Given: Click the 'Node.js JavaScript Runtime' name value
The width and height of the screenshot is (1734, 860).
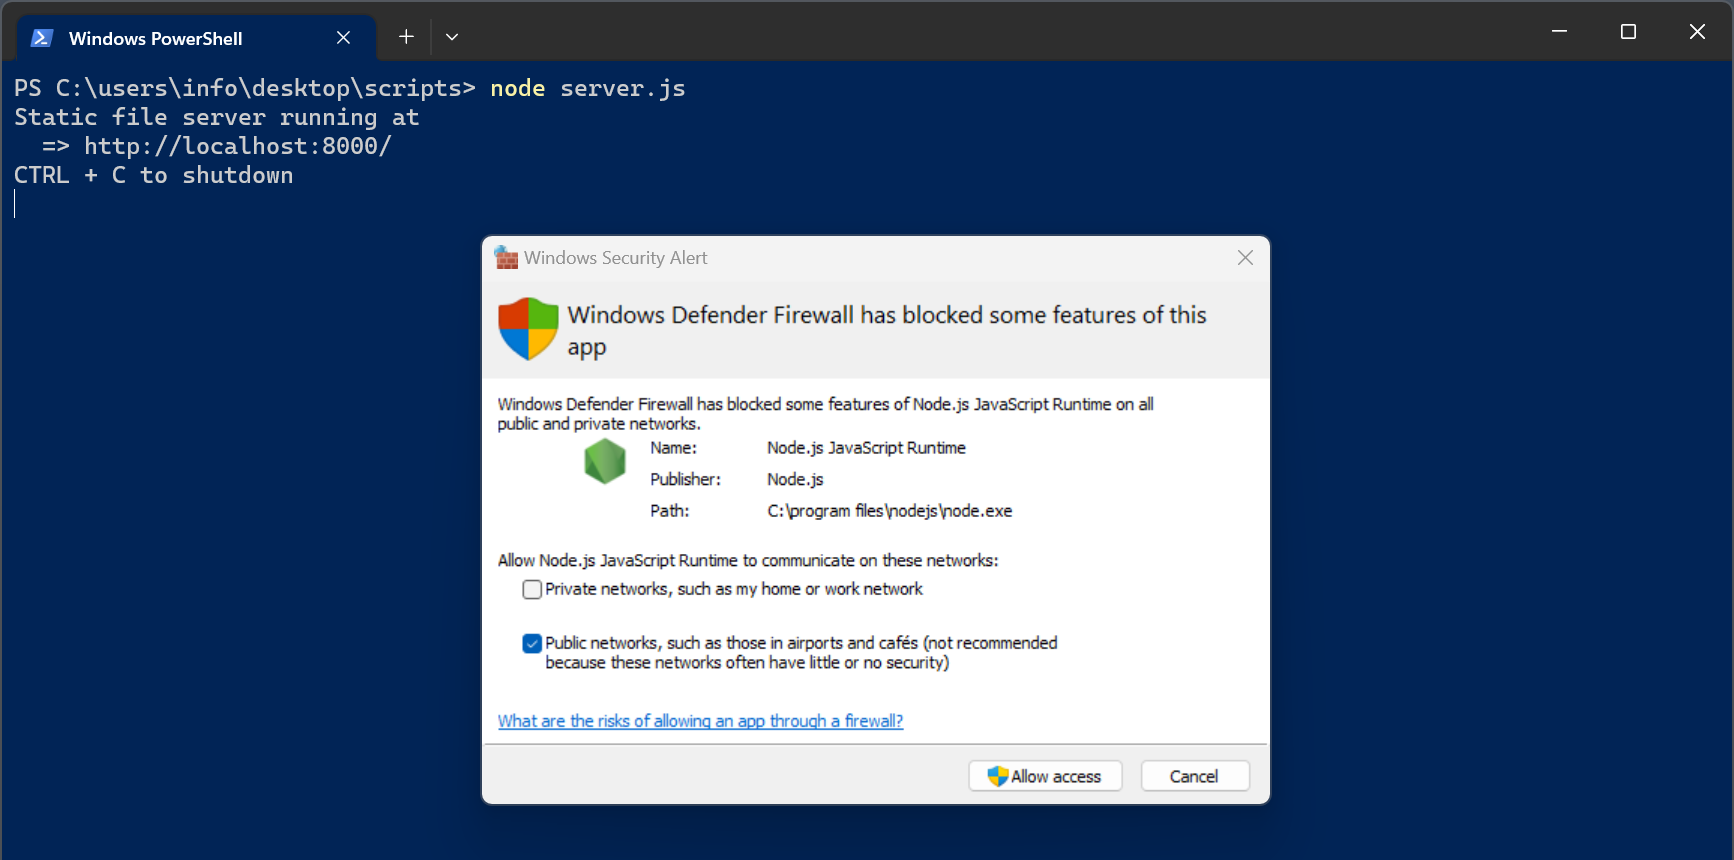Looking at the screenshot, I should [x=866, y=448].
